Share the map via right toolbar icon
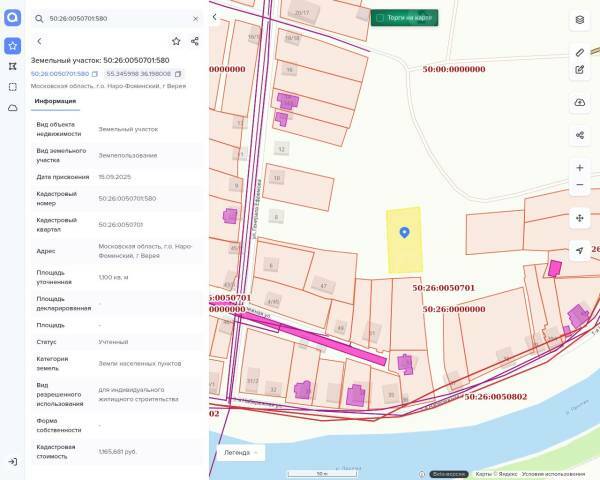600x480 pixels. [x=580, y=135]
